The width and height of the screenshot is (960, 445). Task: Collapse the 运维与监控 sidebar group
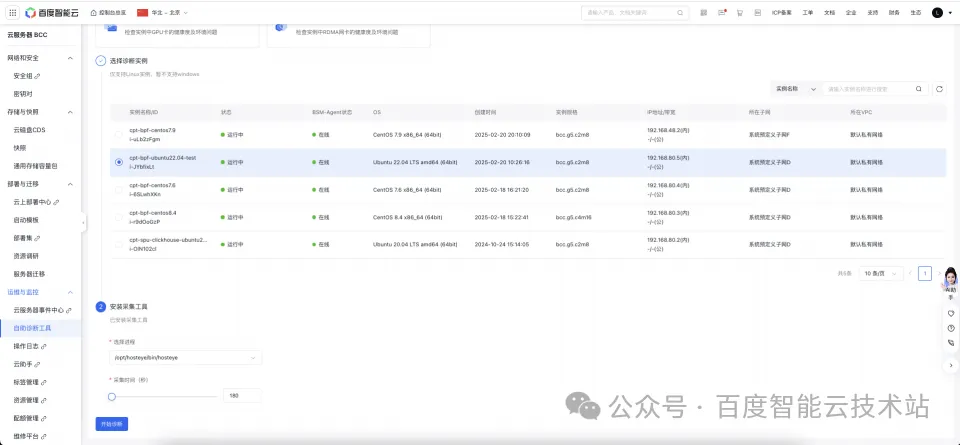(x=70, y=292)
